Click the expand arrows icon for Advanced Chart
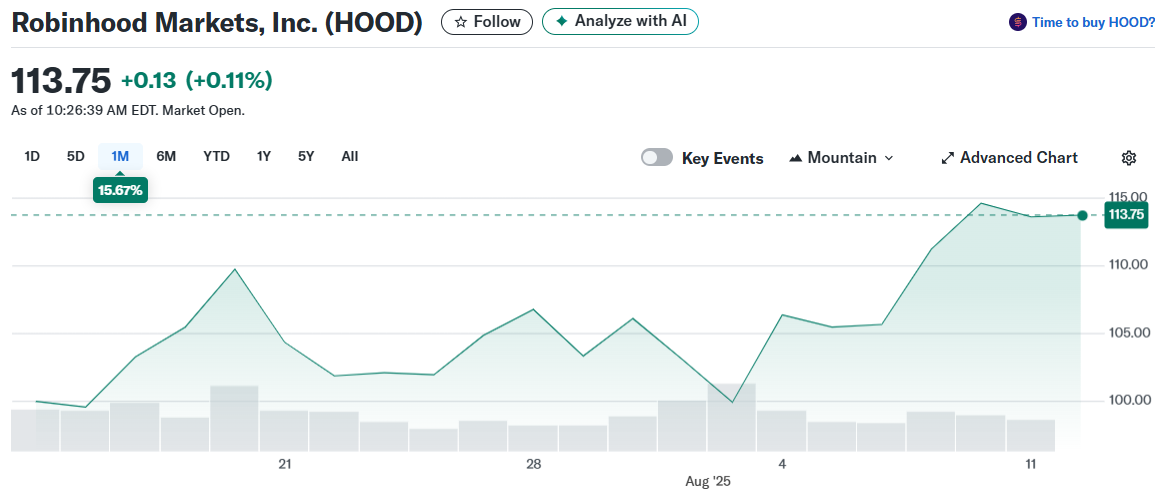Screen dimensions: 1159x492 click(947, 158)
